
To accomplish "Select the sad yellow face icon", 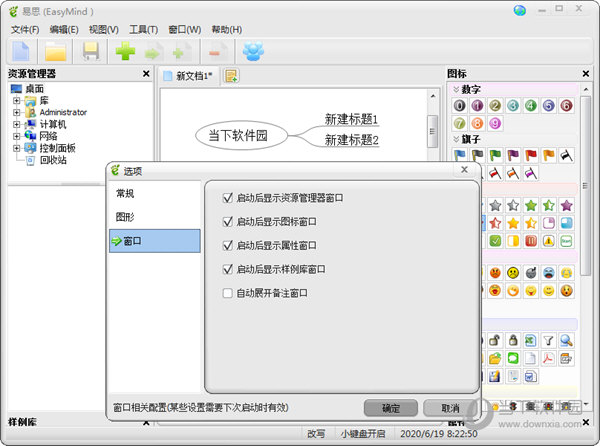I will pyautogui.click(x=513, y=273).
